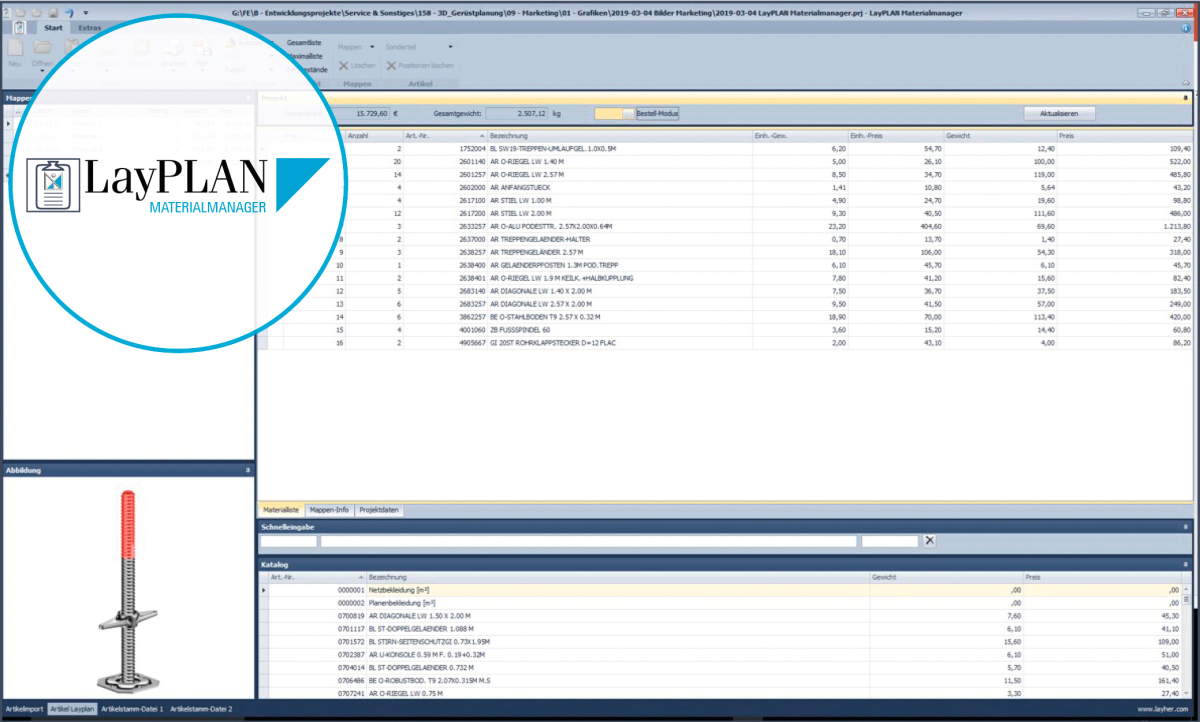Select row BE O-STAHLBODEN T9 2.57 X 0.32 M

727,317
